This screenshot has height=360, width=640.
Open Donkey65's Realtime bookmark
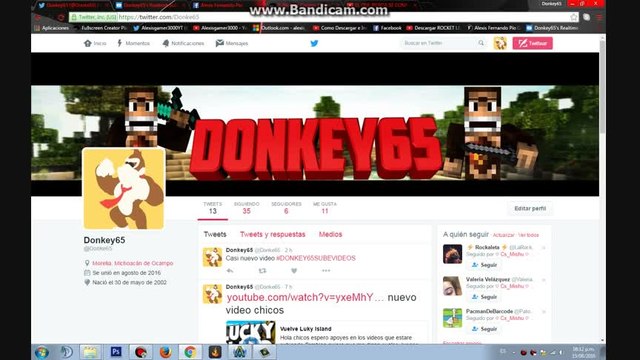[x=552, y=28]
